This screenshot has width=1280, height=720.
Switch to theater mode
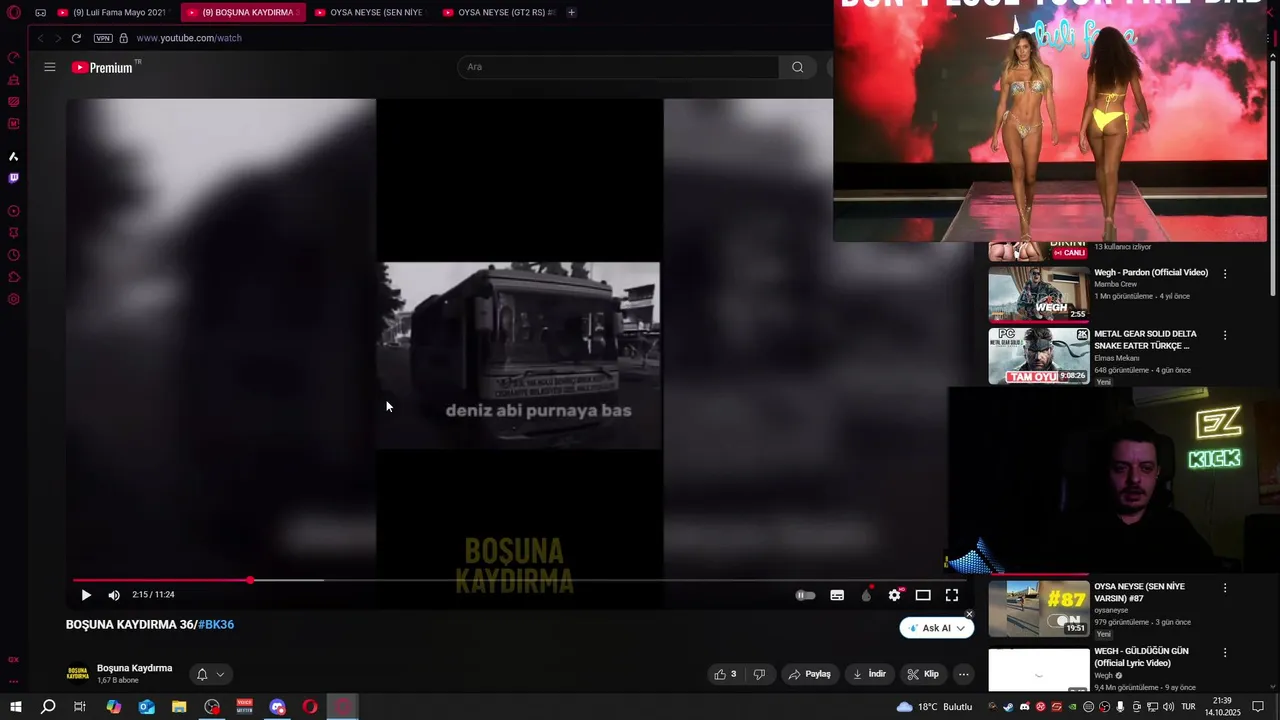click(x=923, y=595)
